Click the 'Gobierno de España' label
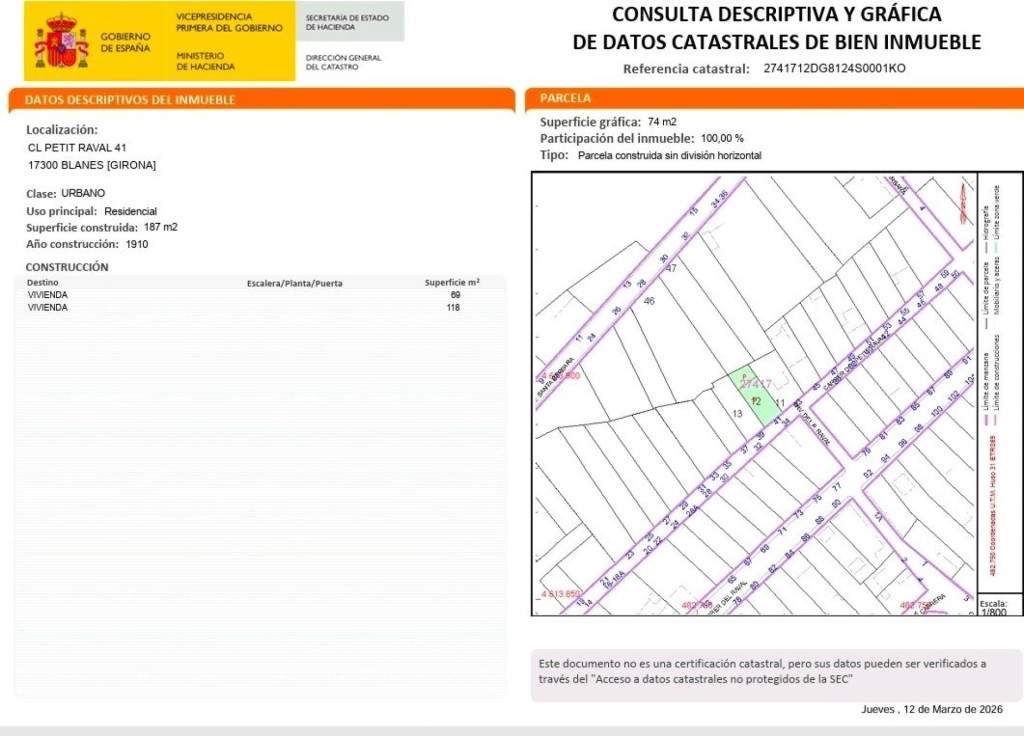1024x736 pixels. (126, 42)
